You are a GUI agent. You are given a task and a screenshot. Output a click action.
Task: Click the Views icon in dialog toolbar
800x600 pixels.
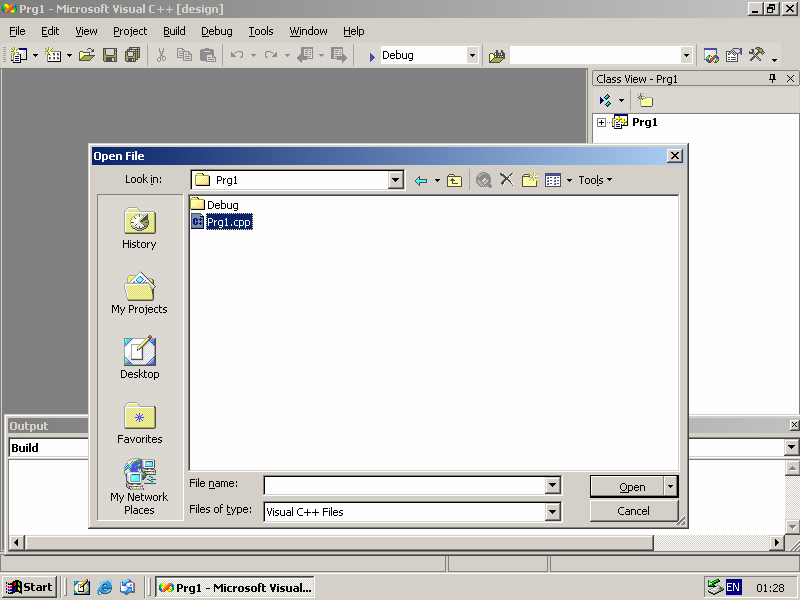(553, 180)
